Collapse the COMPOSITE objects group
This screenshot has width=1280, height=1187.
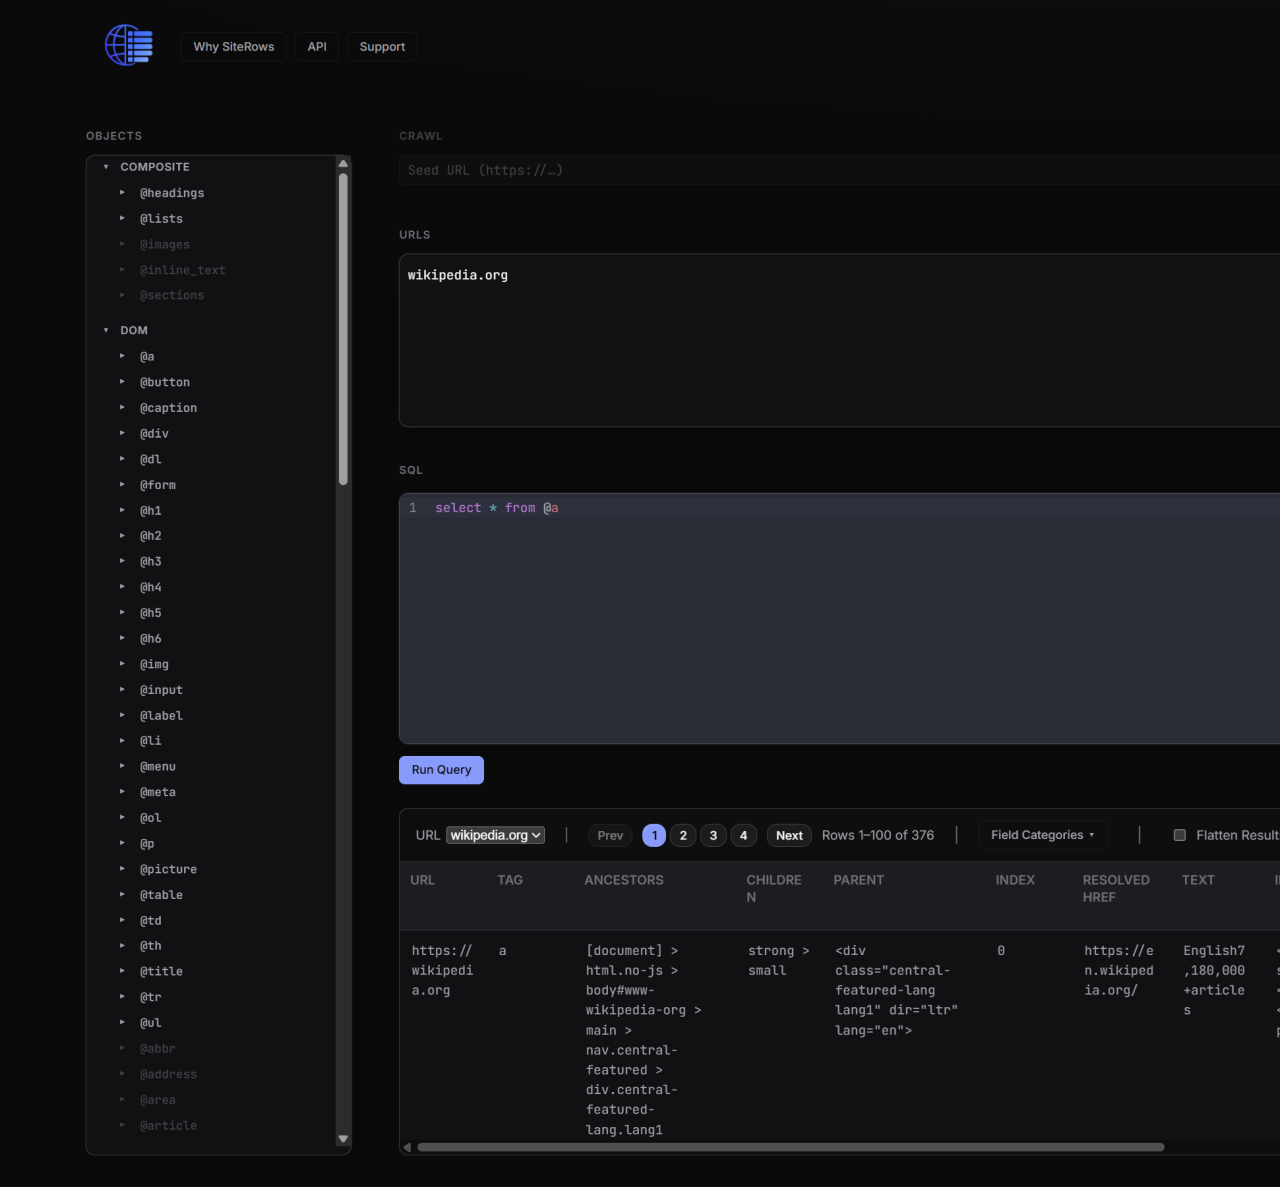click(x=106, y=167)
